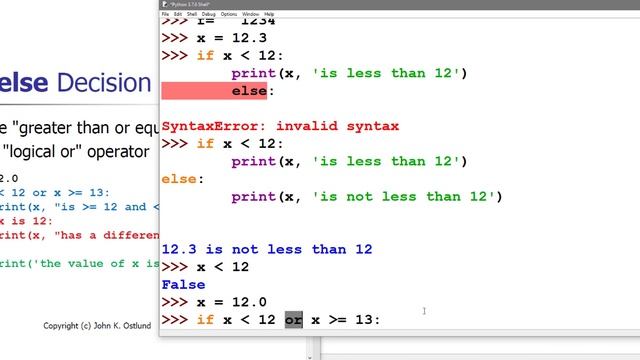
Task: Open the File menu in Python Shell
Action: [x=165, y=14]
